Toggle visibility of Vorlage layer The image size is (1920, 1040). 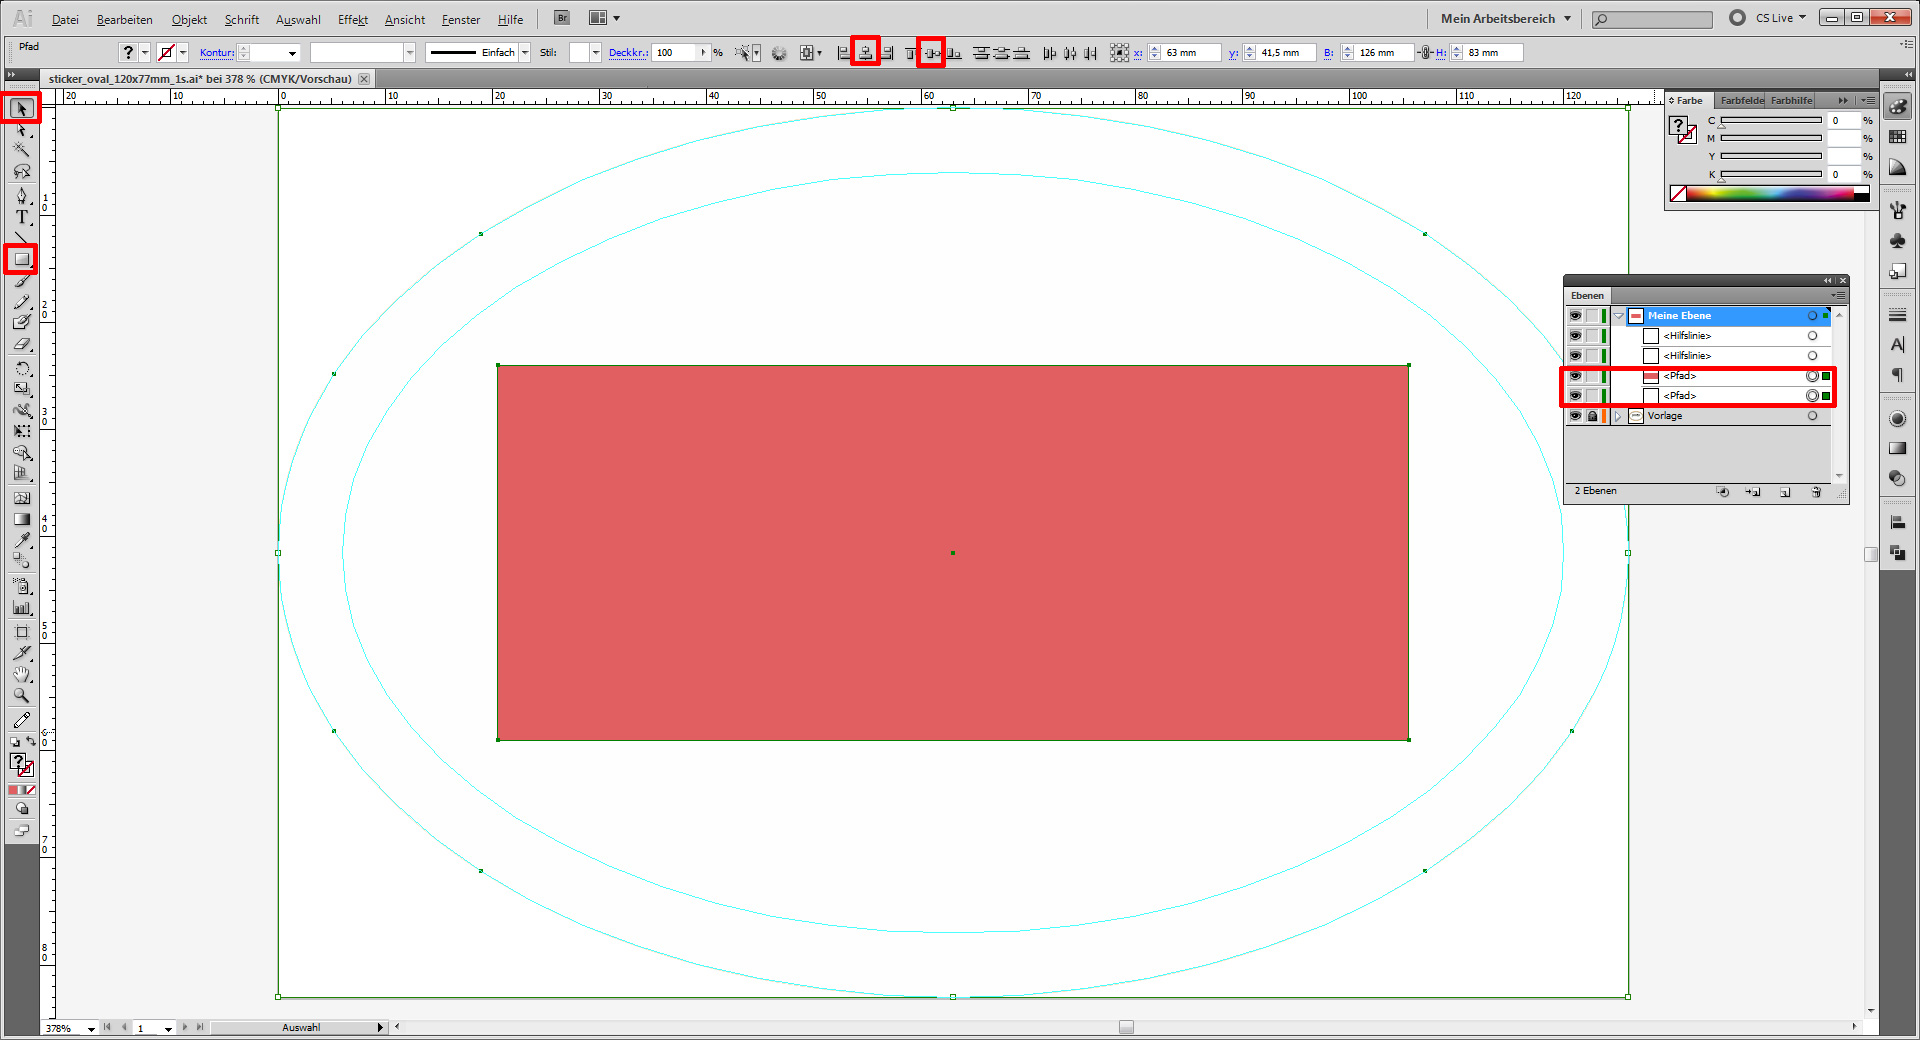tap(1575, 416)
